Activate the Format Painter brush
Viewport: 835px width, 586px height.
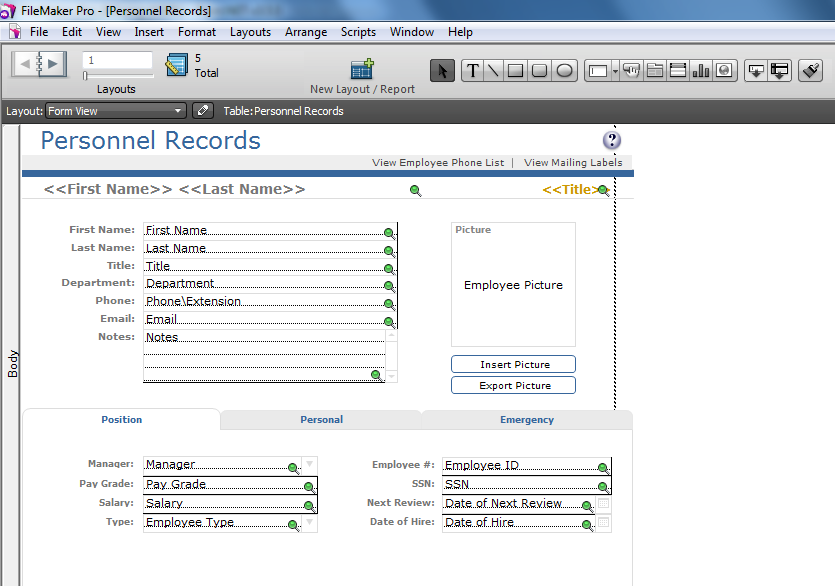click(811, 71)
